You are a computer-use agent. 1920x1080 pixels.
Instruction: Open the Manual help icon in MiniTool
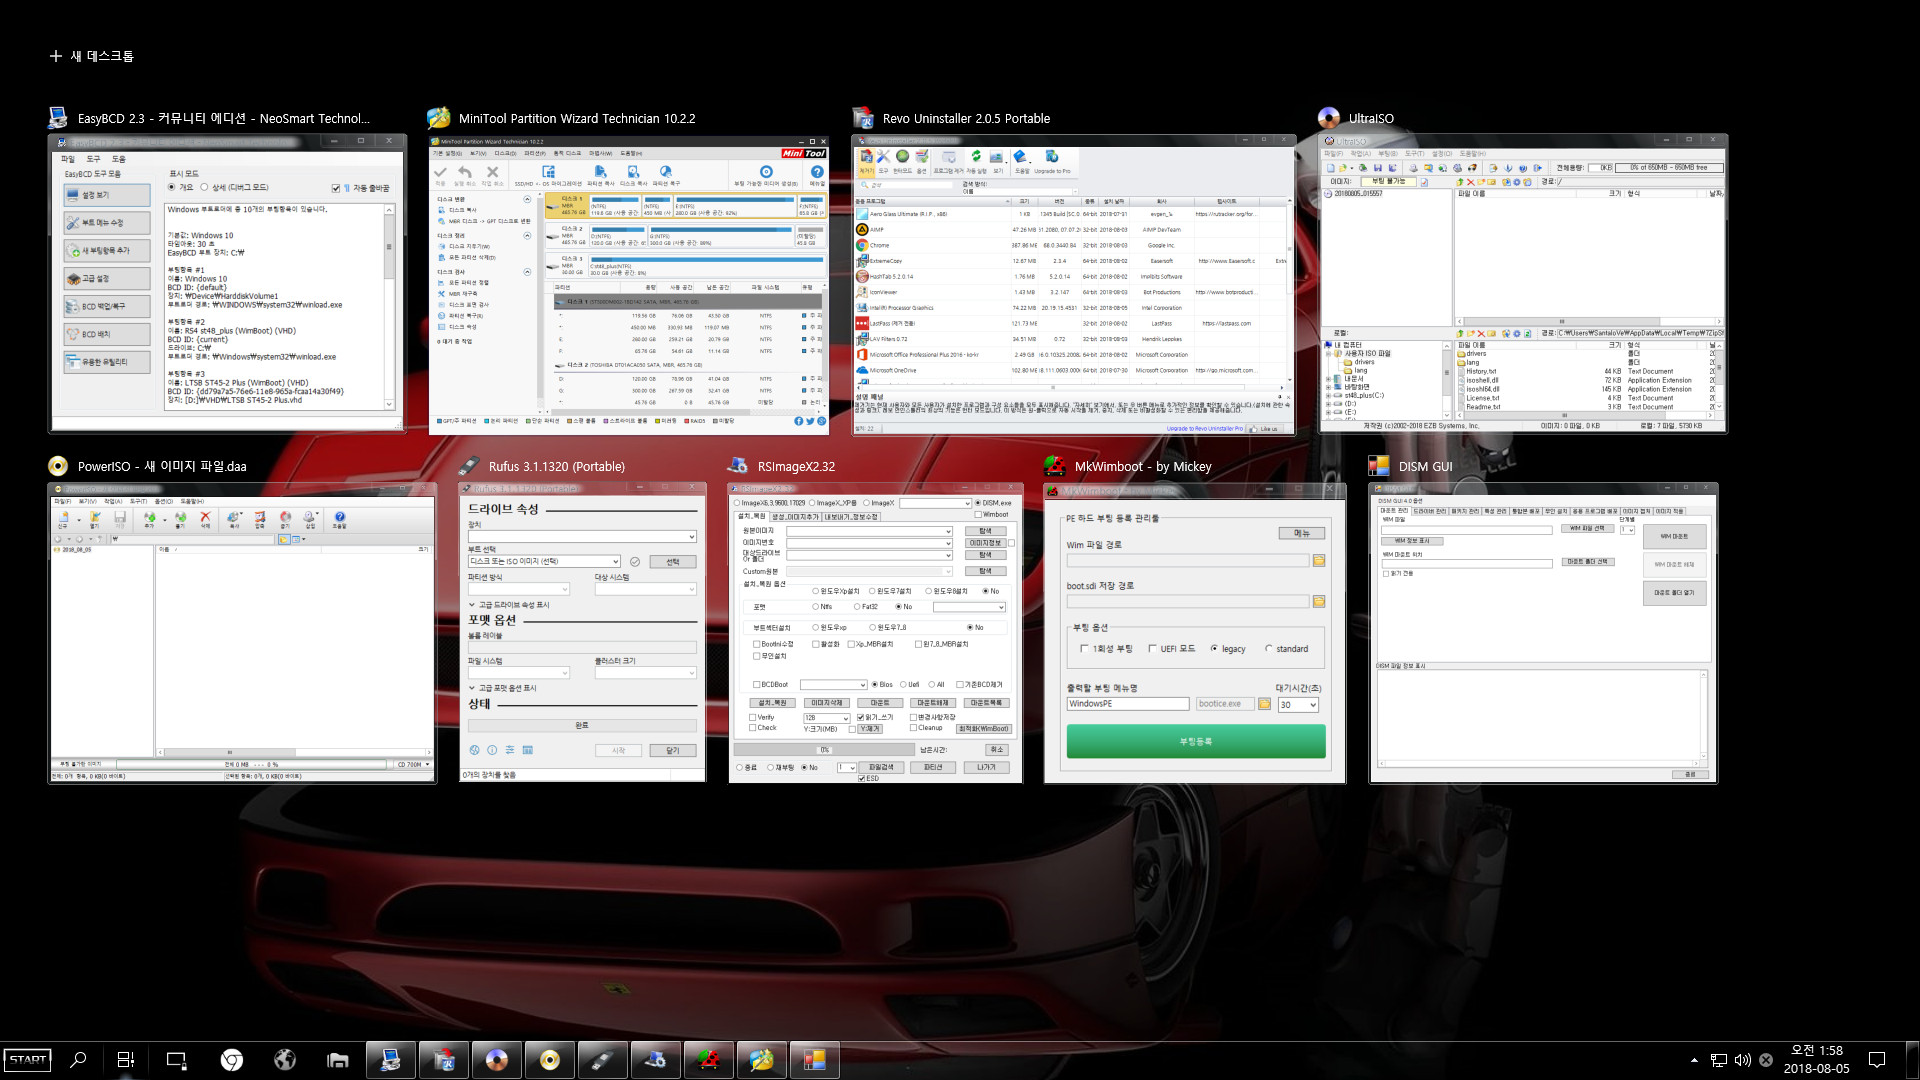click(817, 172)
